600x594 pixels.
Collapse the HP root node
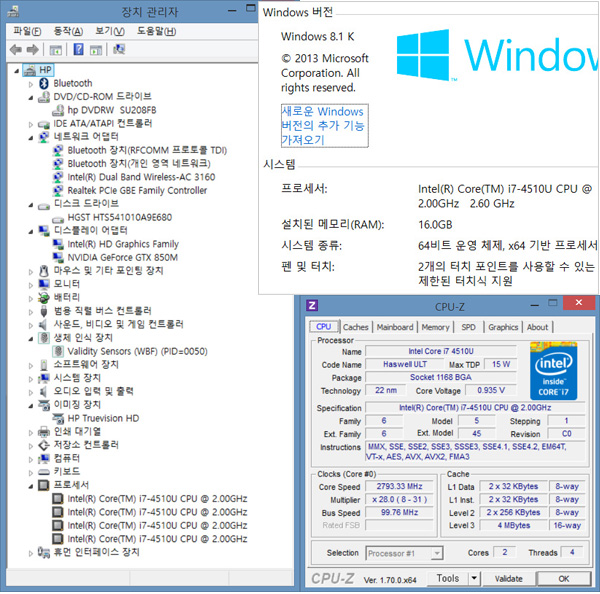pyautogui.click(x=16, y=70)
